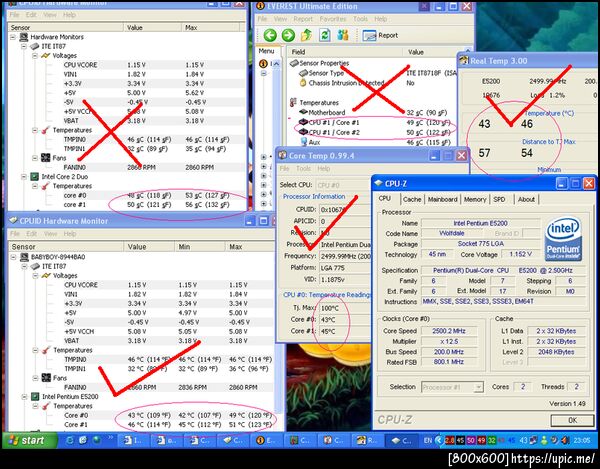Switch to the Mainboard tab in CPU-Z
This screenshot has height=469, width=600.
(x=442, y=199)
